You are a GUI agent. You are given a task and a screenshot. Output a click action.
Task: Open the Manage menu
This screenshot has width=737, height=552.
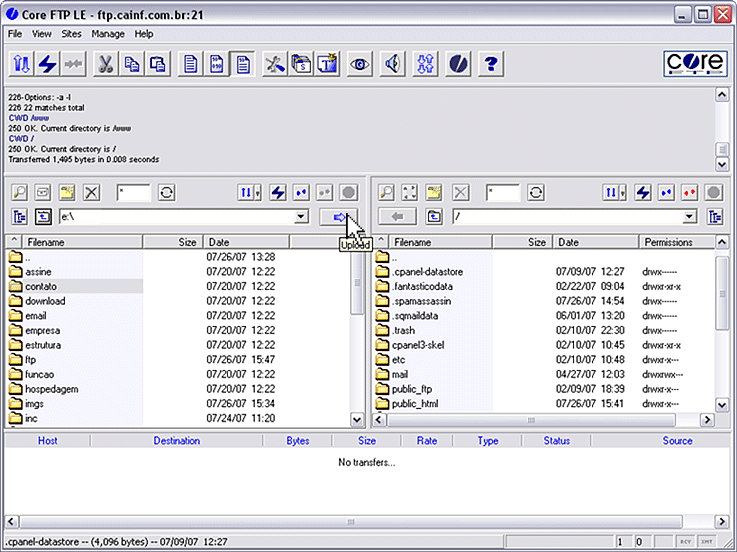click(108, 34)
